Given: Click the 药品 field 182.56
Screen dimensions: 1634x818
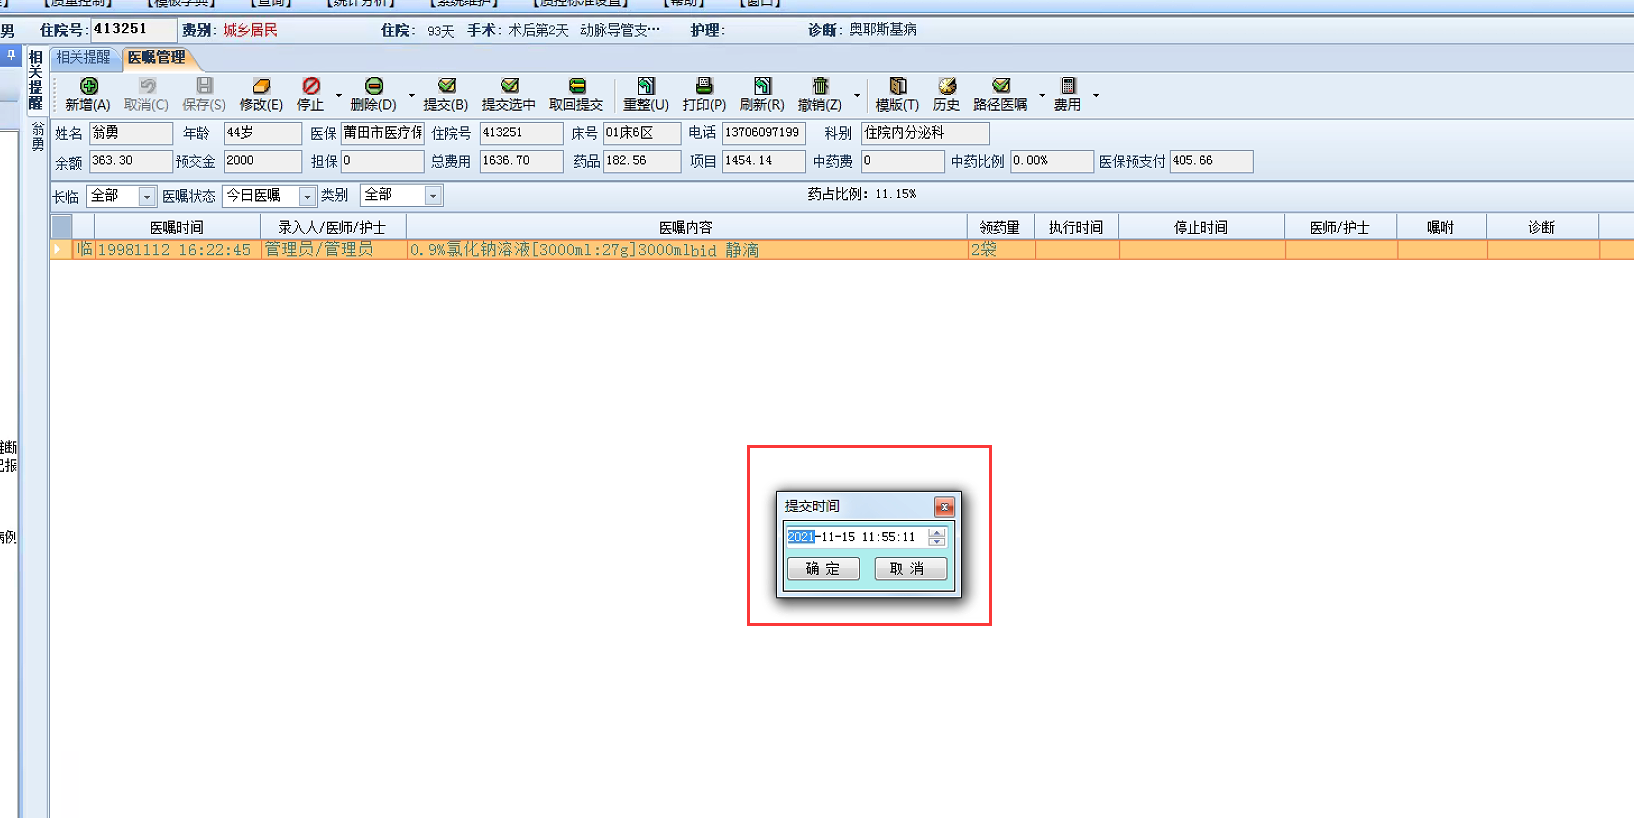Looking at the screenshot, I should coord(642,161).
